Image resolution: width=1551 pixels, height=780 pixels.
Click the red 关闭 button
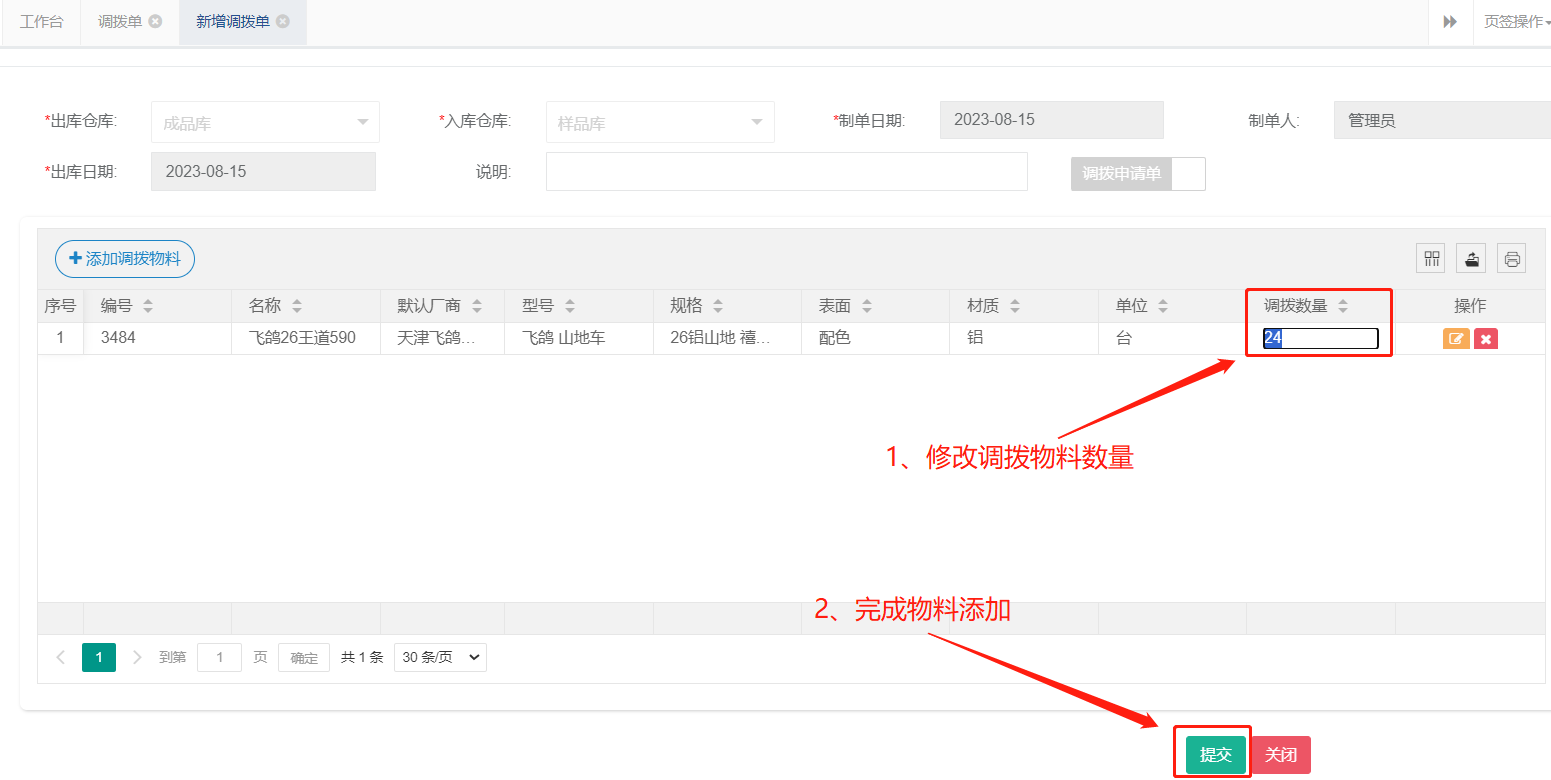pos(1280,755)
